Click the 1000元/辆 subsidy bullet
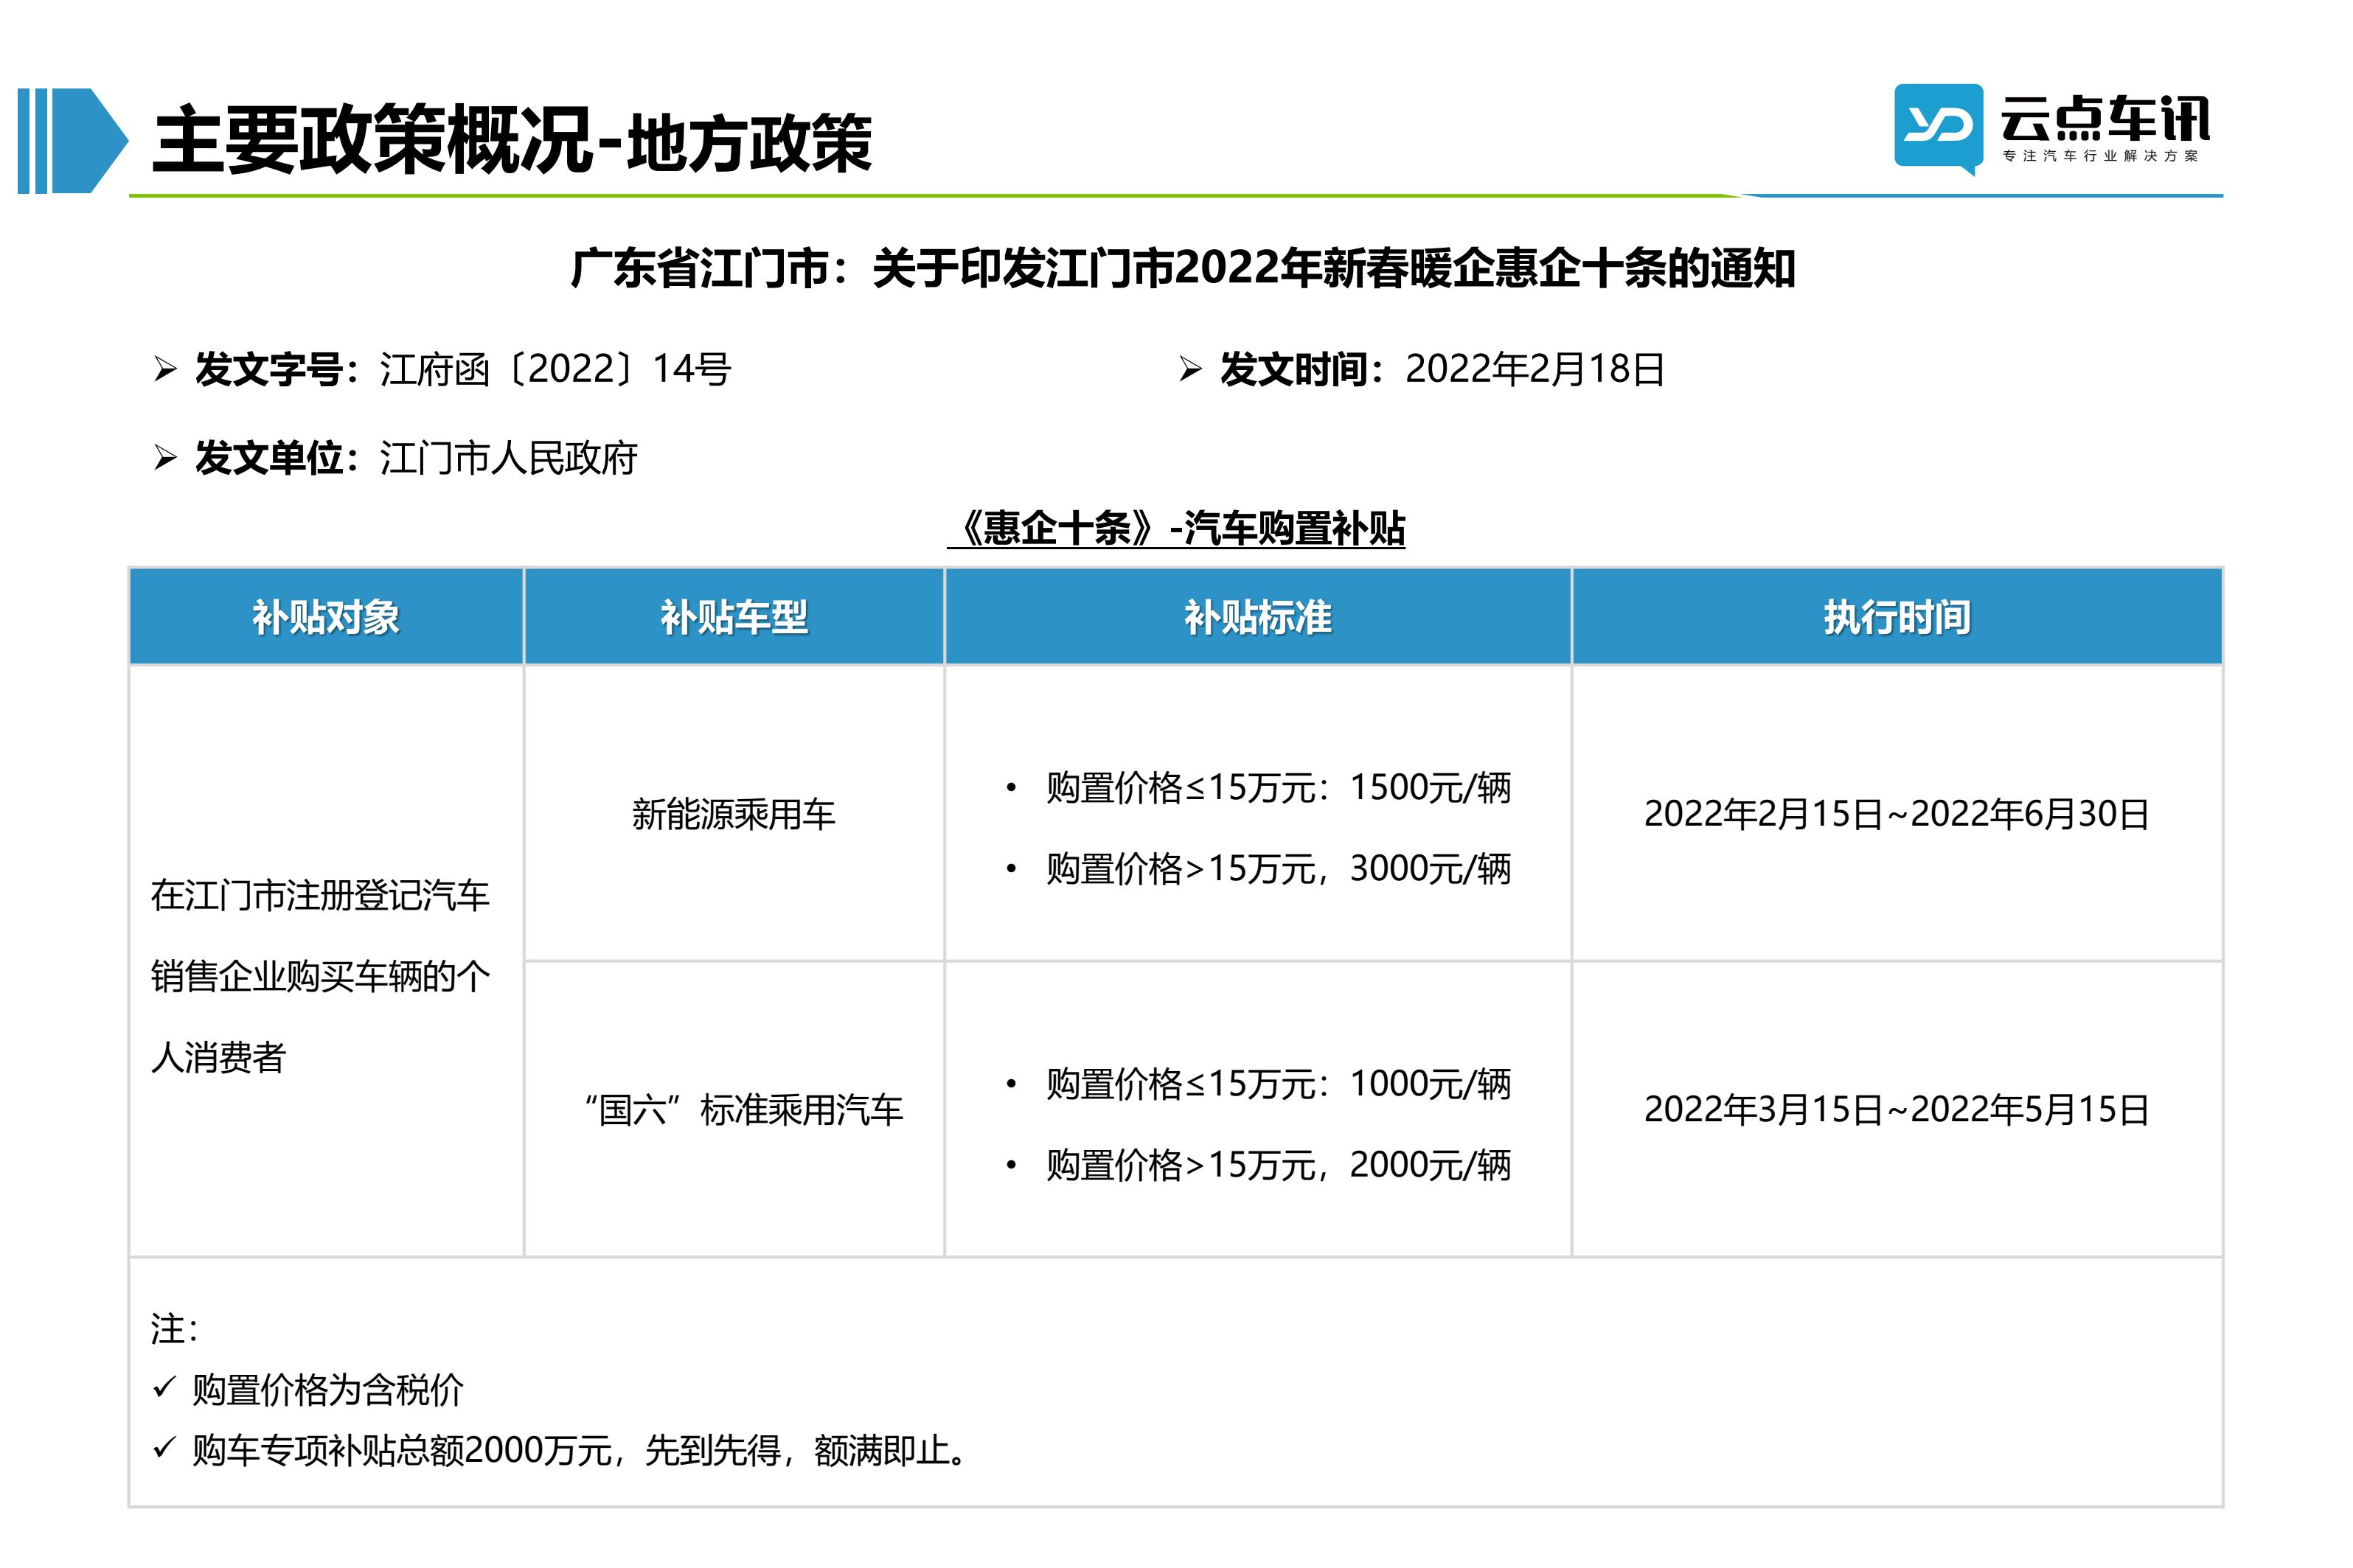 (x=1259, y=1084)
